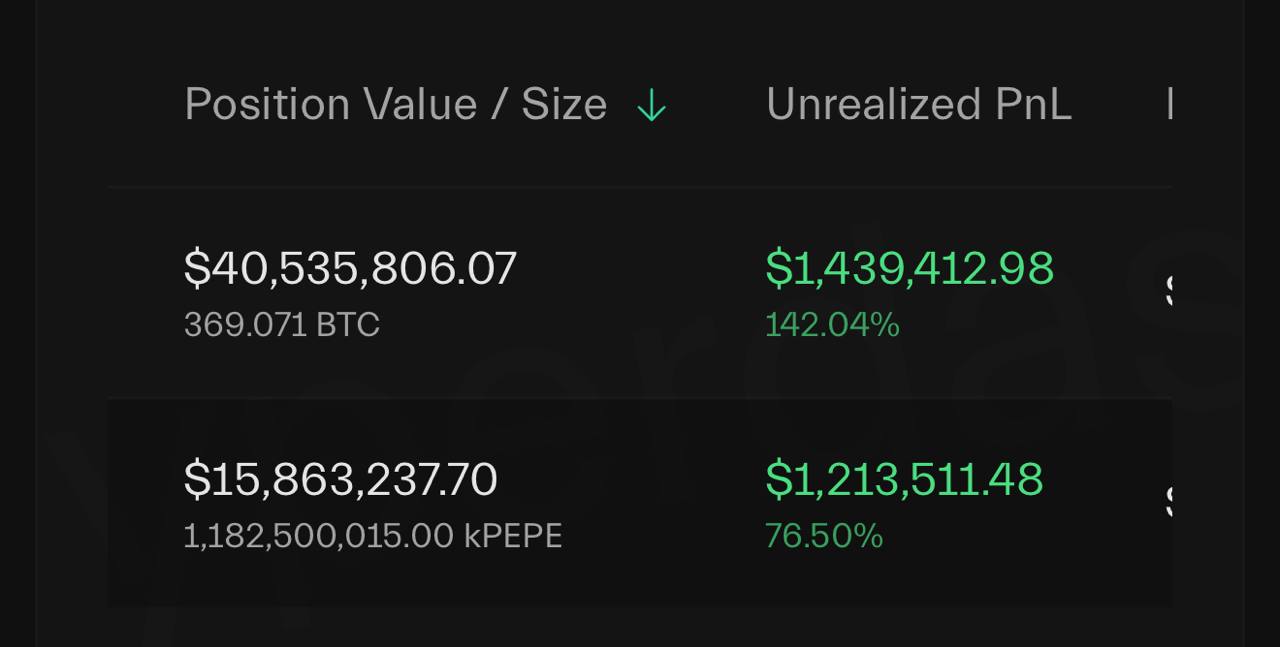The image size is (1280, 647).
Task: Click the 369.071 BTC size label
Action: pyautogui.click(x=282, y=325)
